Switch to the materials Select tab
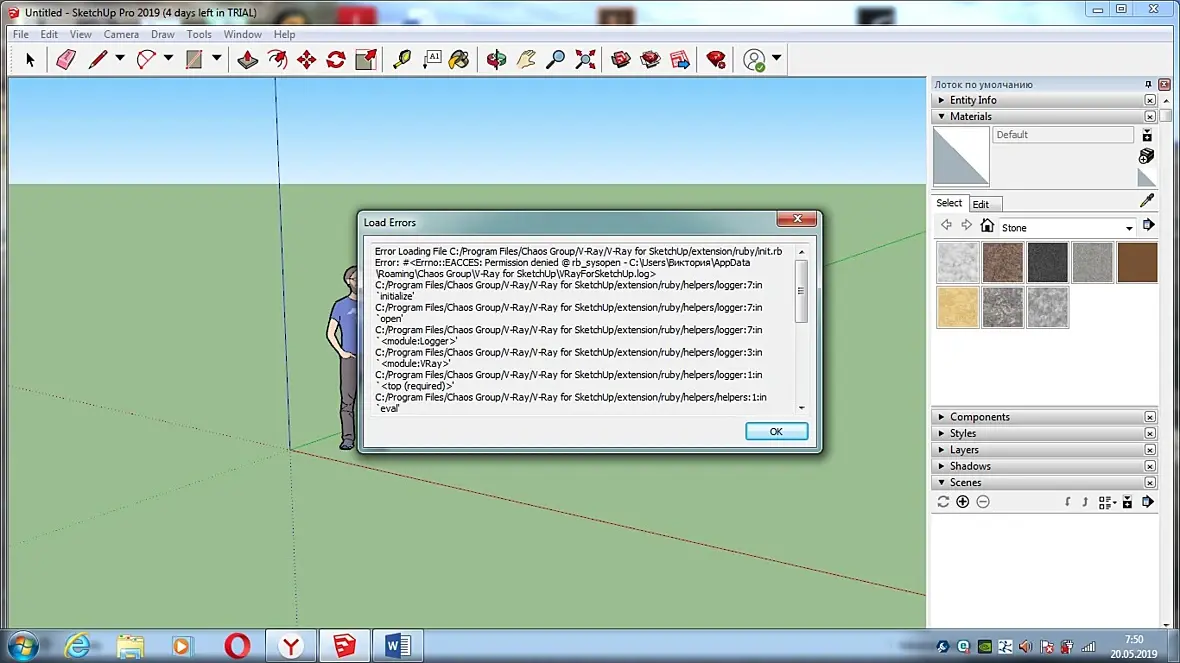 (949, 203)
